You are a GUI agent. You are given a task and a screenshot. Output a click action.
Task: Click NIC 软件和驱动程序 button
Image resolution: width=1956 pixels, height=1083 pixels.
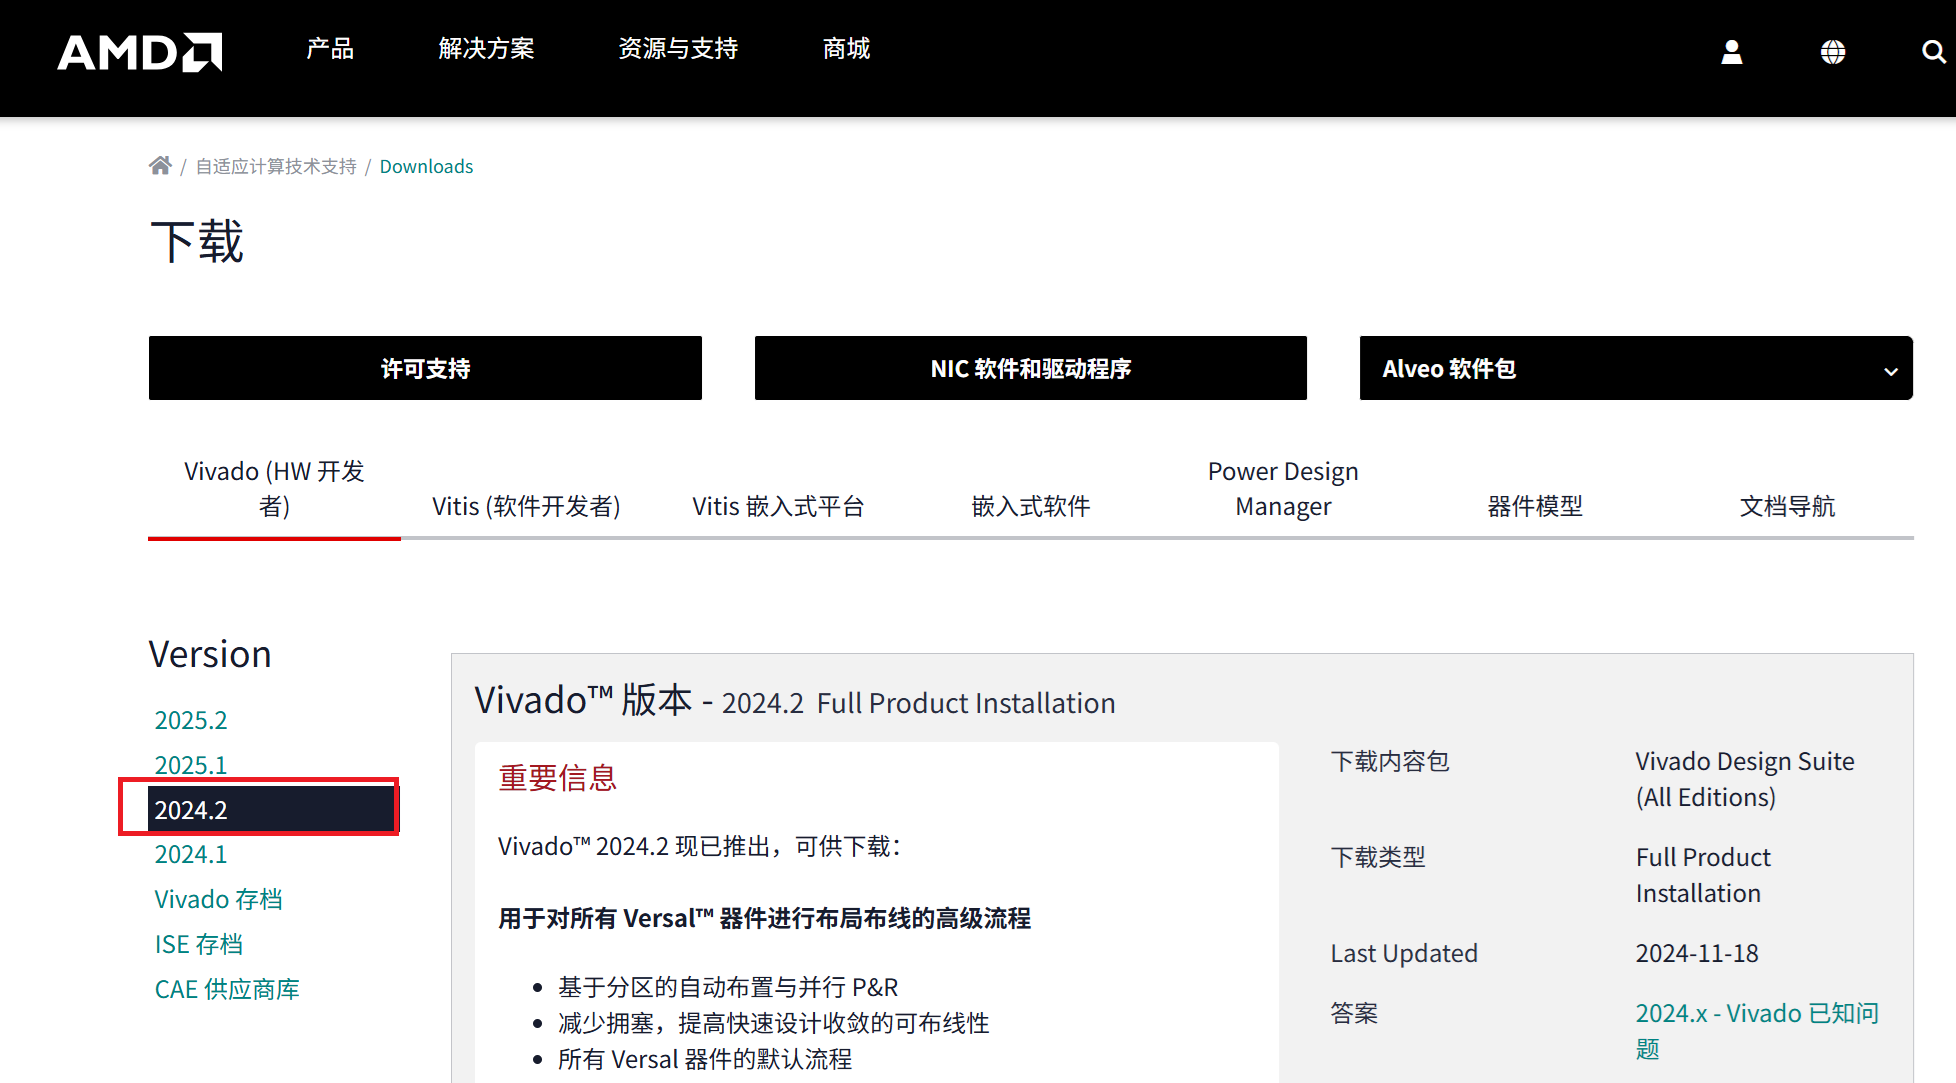click(1030, 369)
